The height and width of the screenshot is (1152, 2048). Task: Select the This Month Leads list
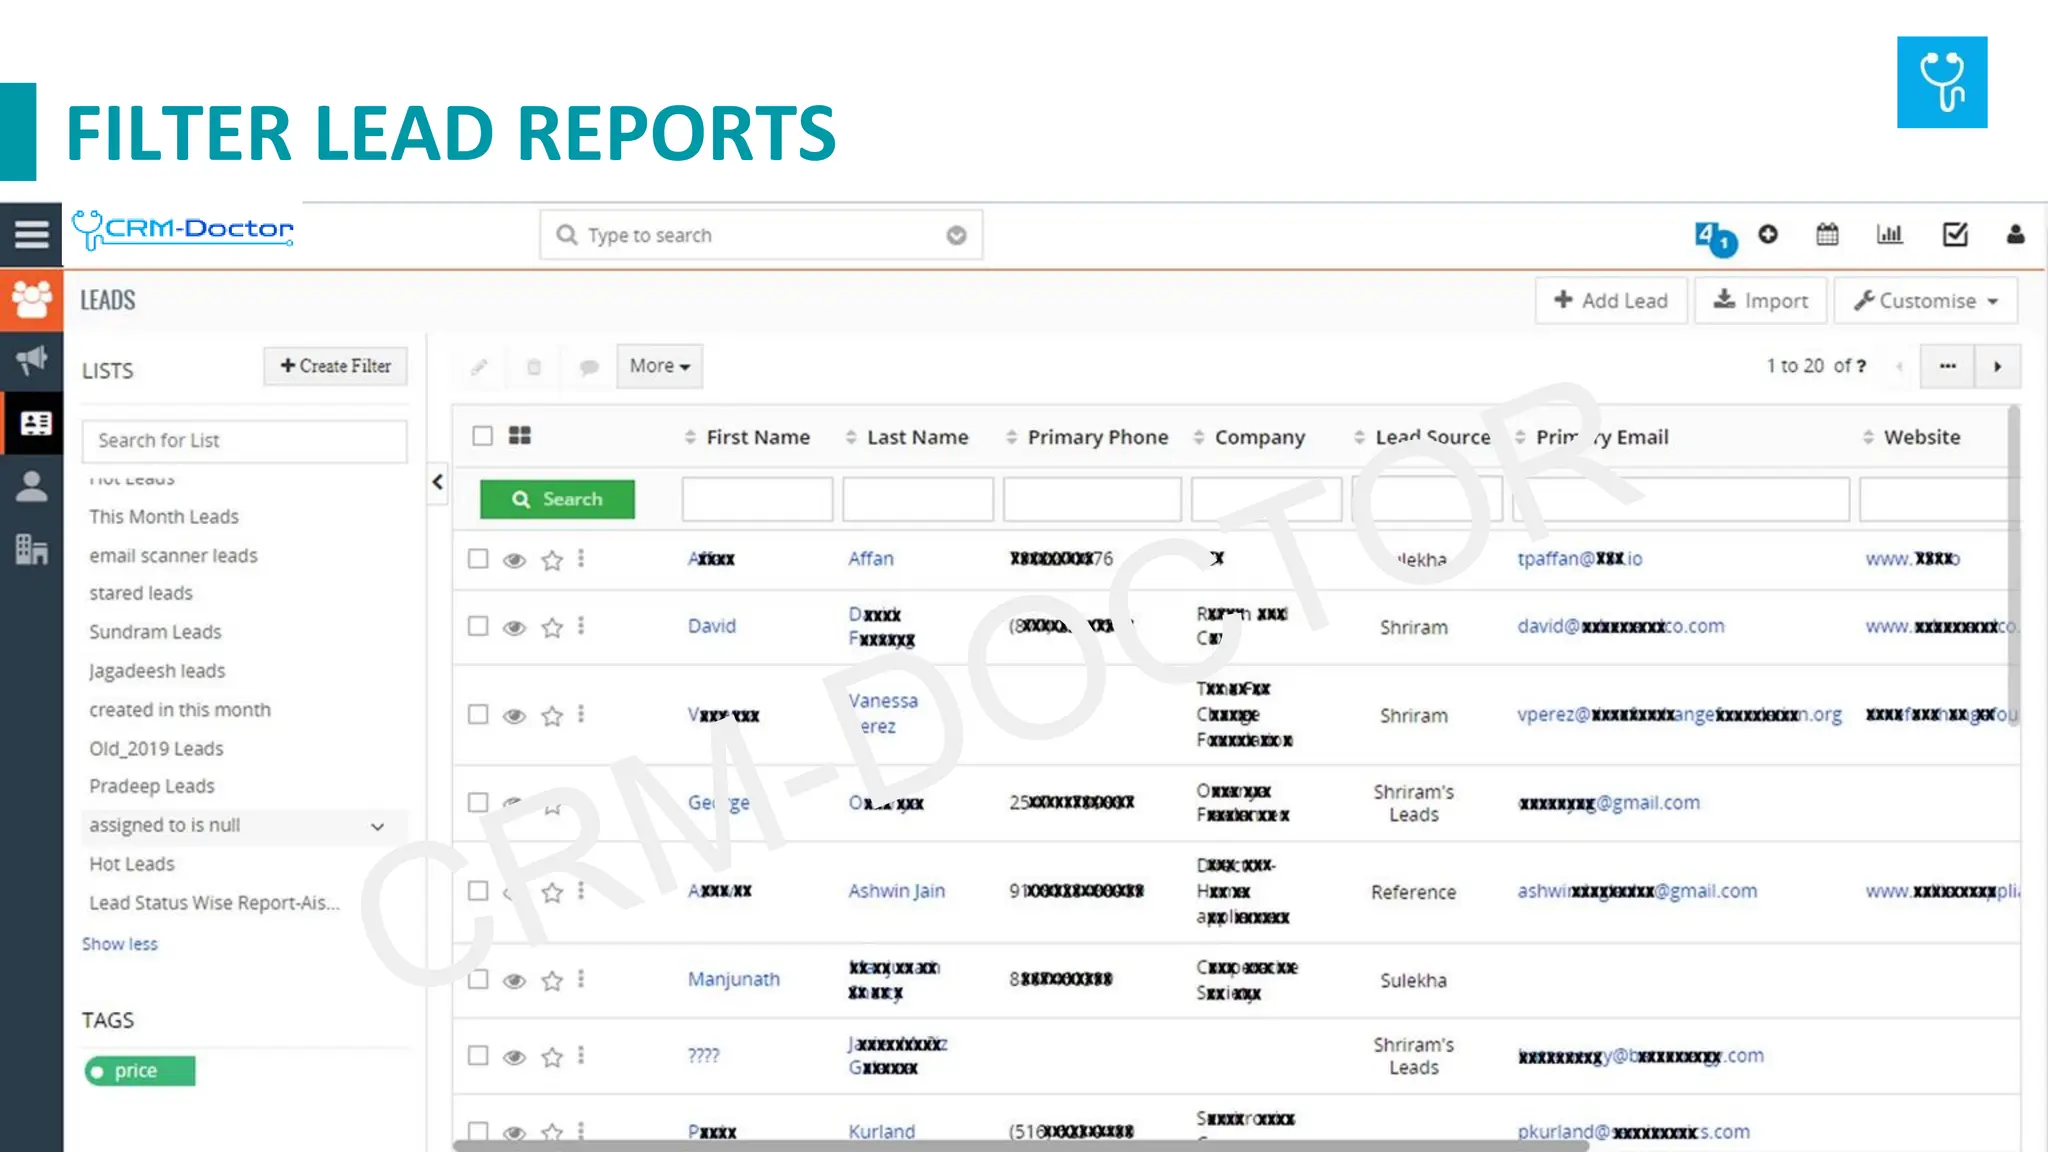coord(164,516)
